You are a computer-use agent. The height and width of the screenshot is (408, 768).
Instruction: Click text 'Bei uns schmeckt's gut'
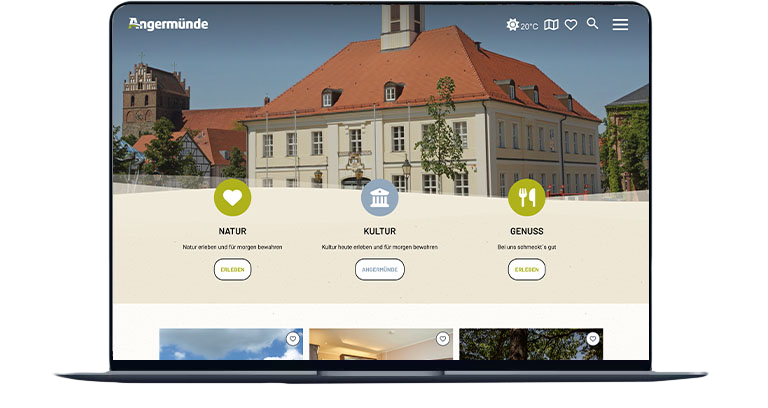point(527,247)
